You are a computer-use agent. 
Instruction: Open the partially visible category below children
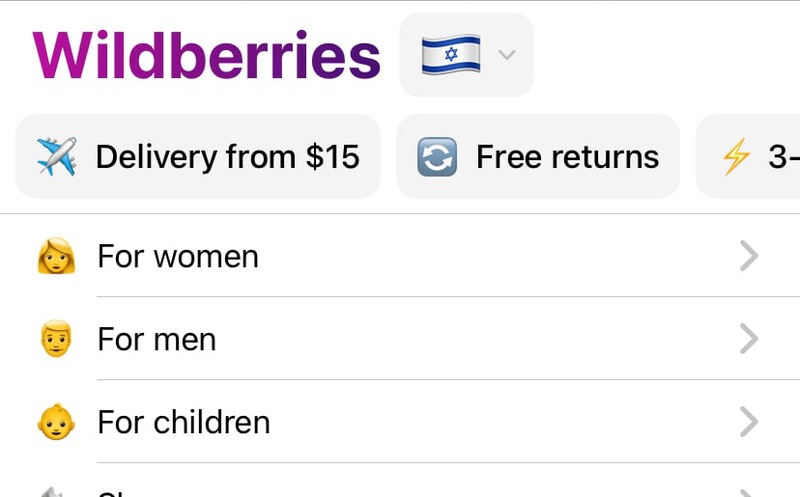click(x=400, y=481)
